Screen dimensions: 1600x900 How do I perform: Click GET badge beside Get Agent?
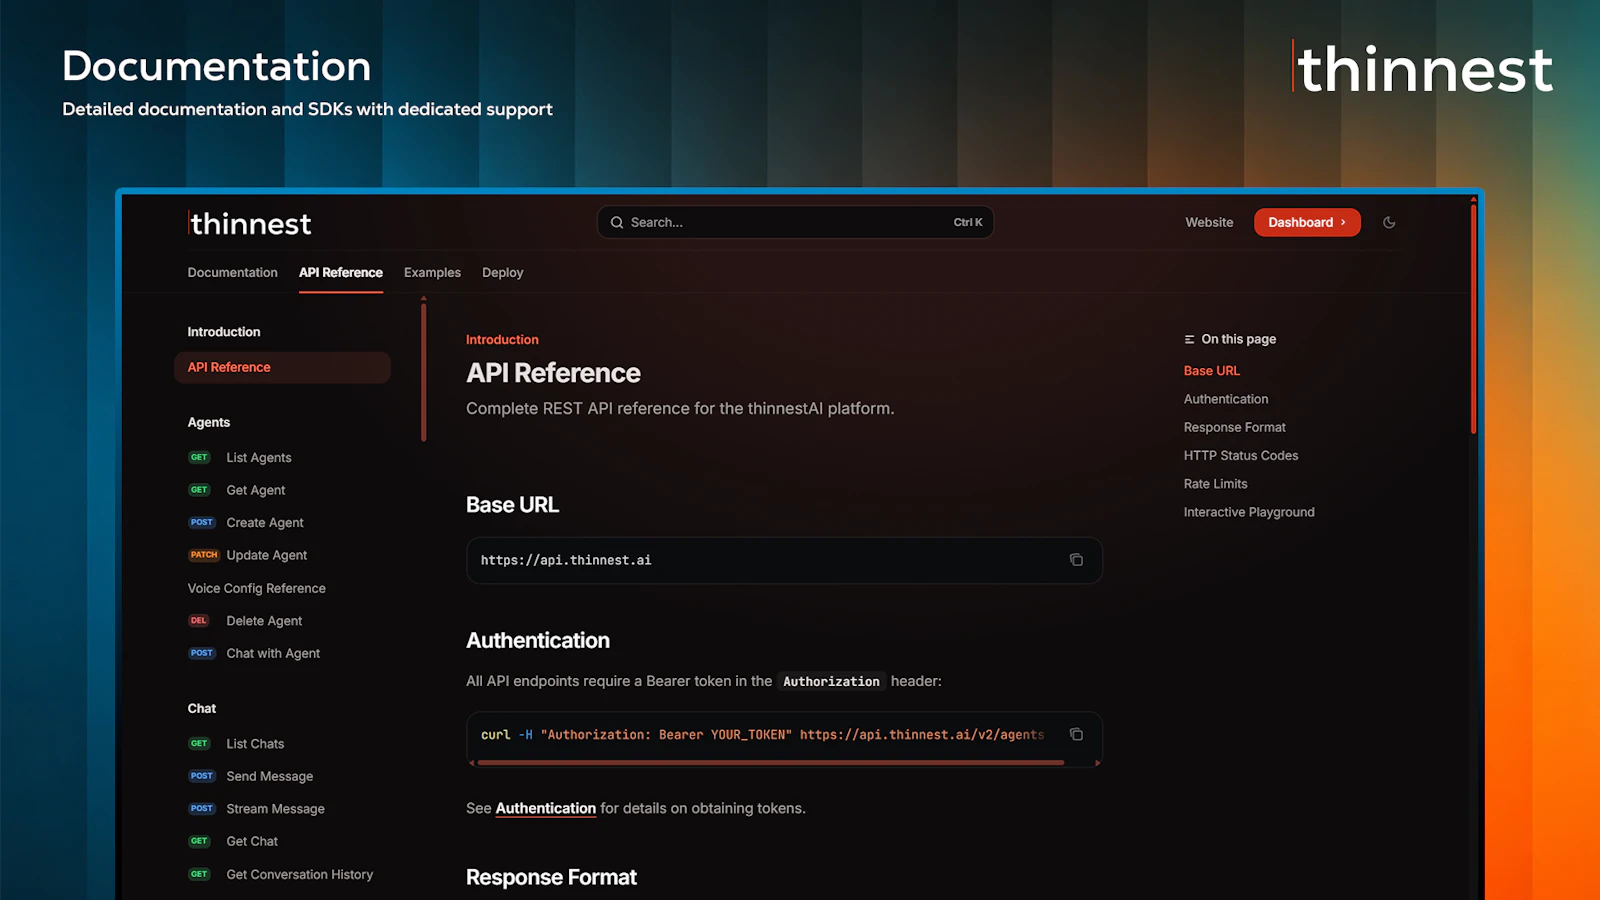click(200, 490)
